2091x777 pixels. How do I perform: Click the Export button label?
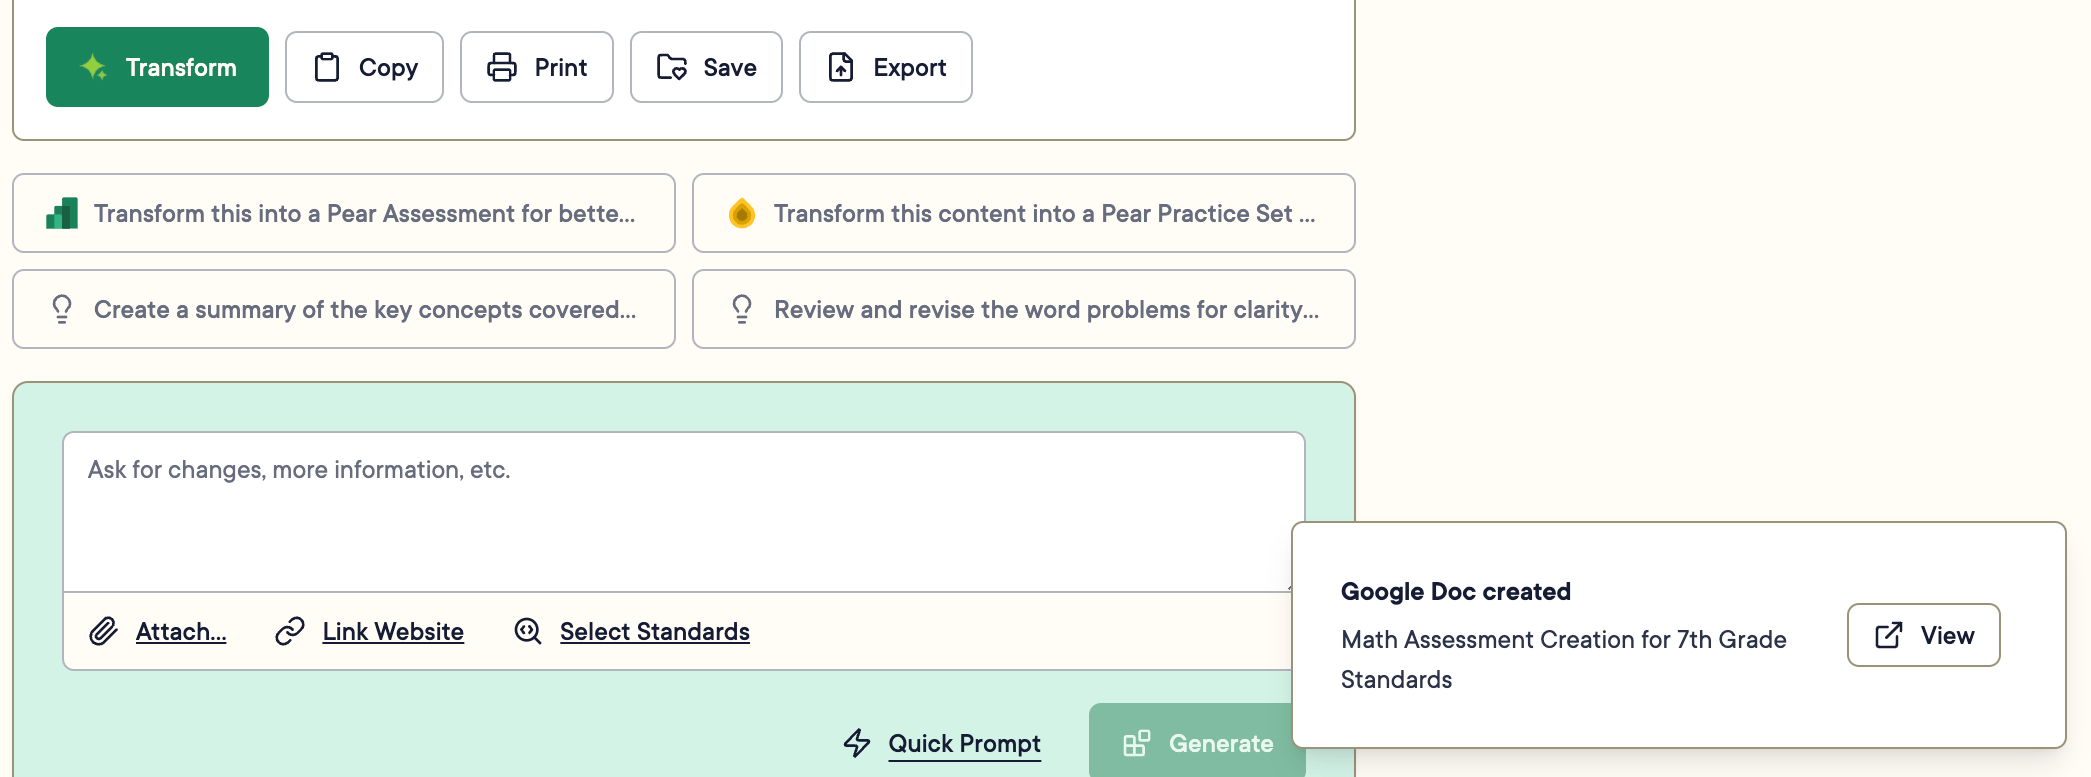(909, 67)
